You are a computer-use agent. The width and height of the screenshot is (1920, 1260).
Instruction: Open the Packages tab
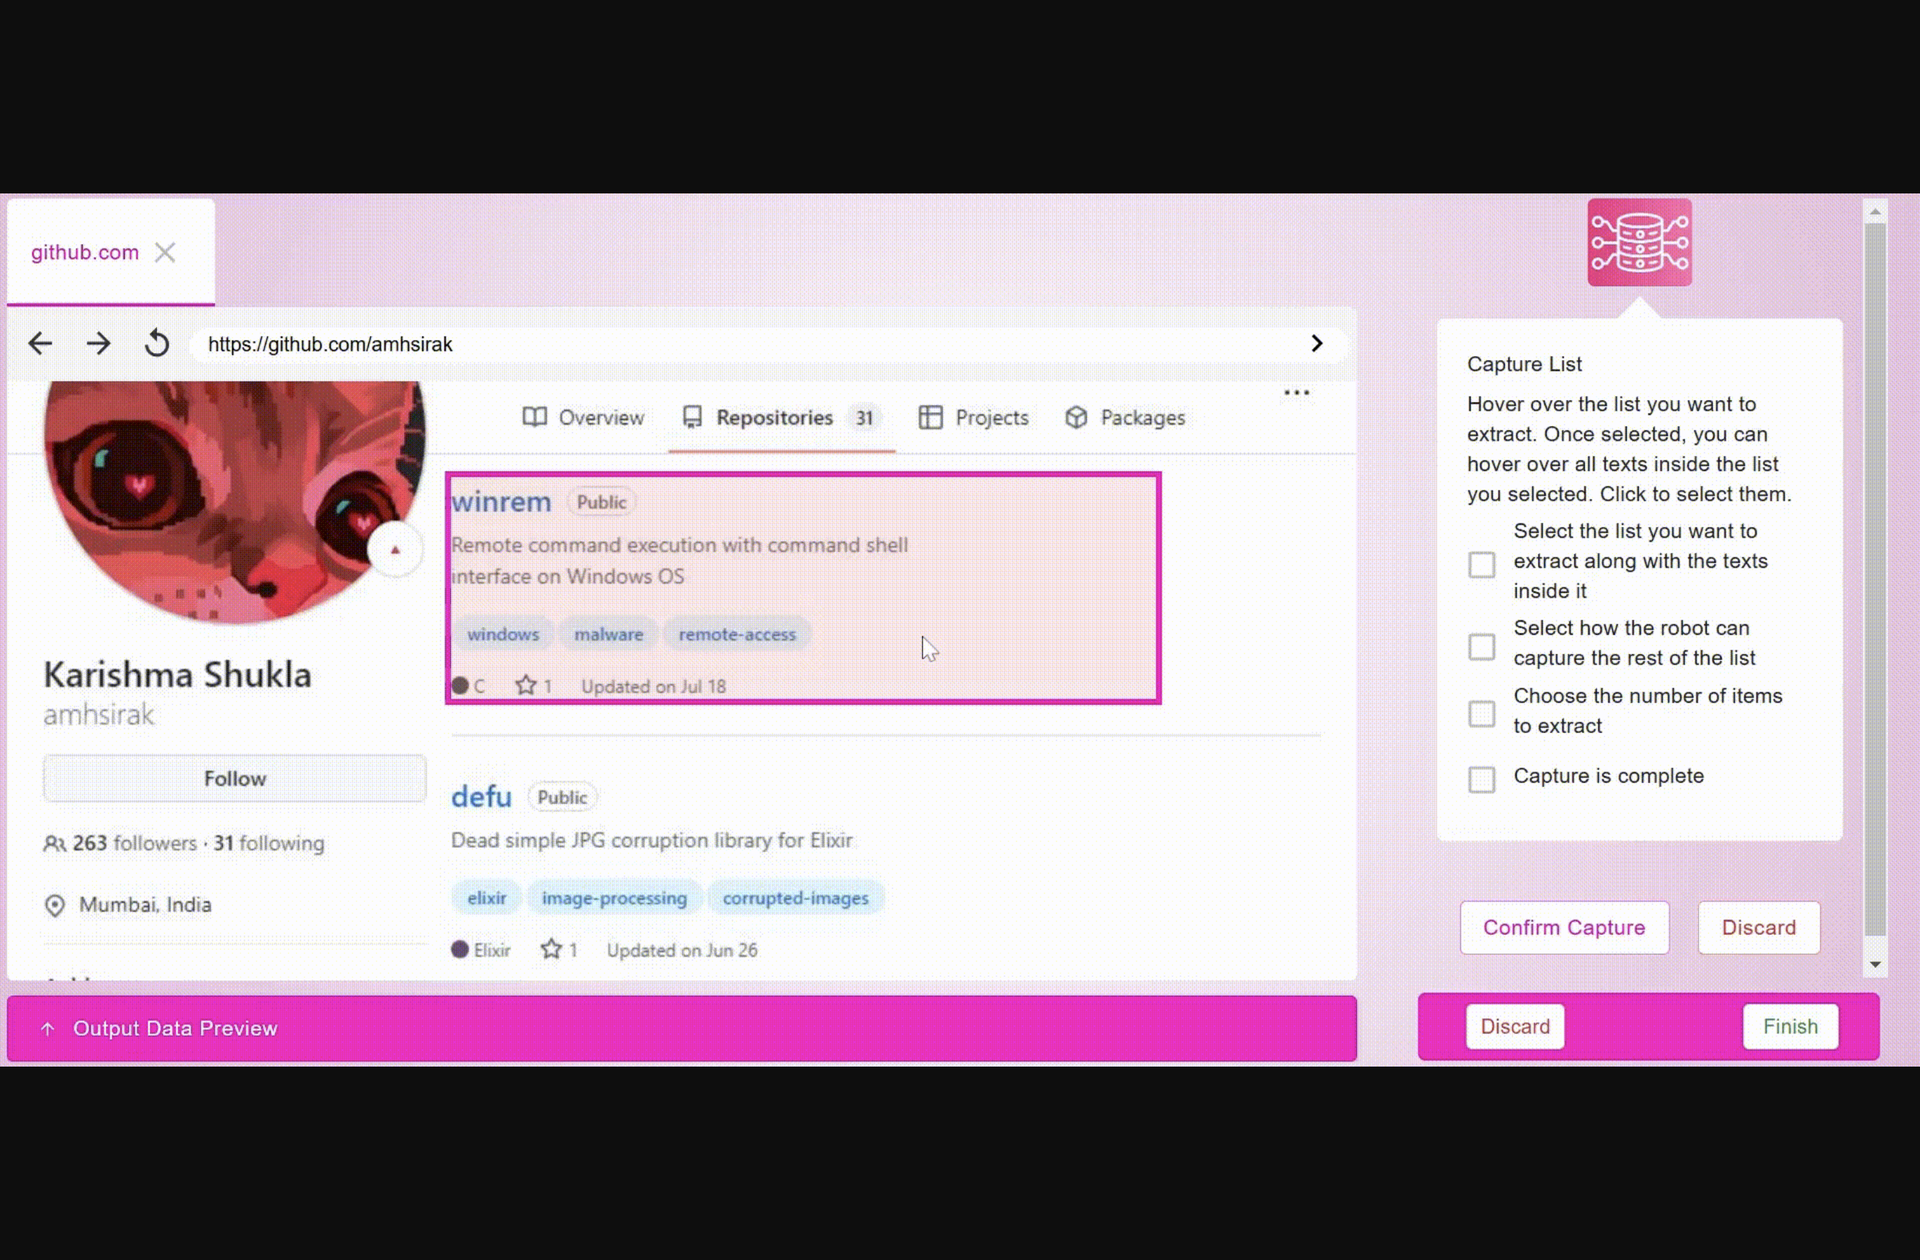[1125, 417]
